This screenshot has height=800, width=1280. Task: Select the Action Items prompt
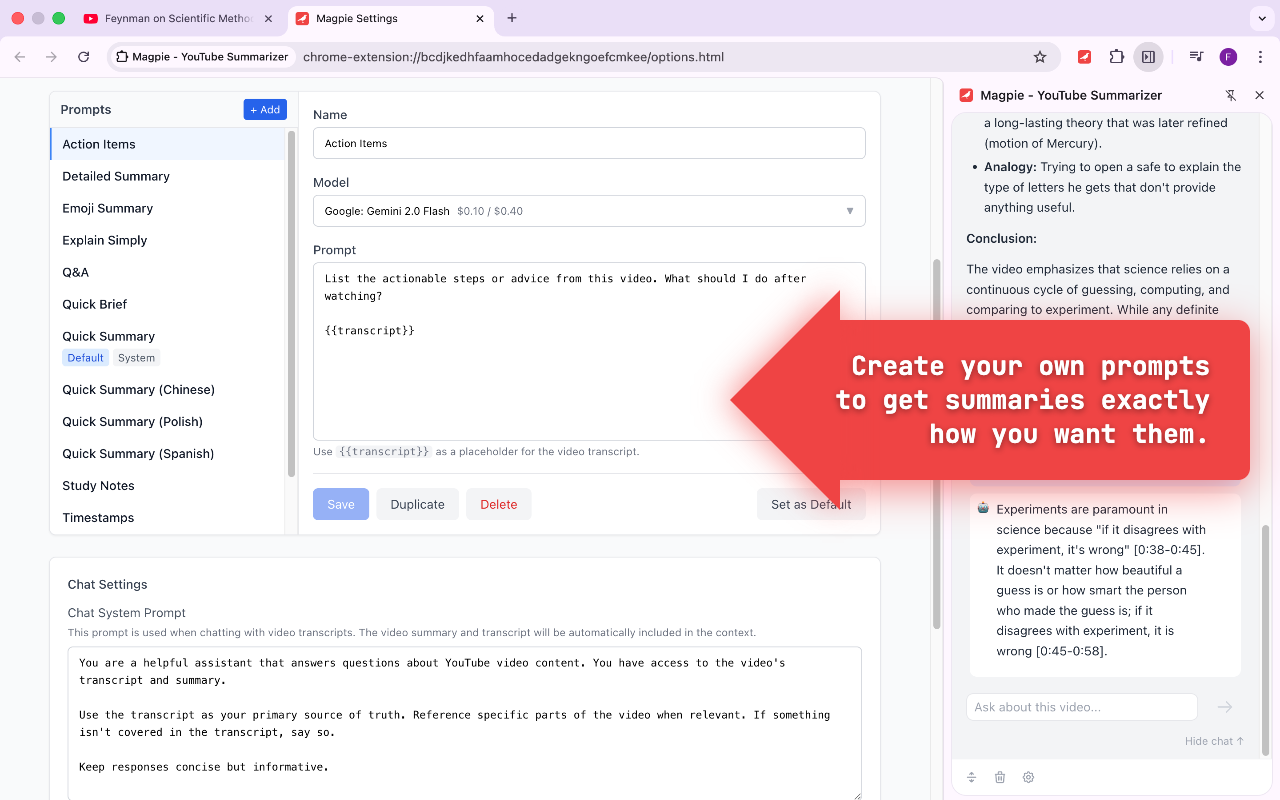(168, 144)
